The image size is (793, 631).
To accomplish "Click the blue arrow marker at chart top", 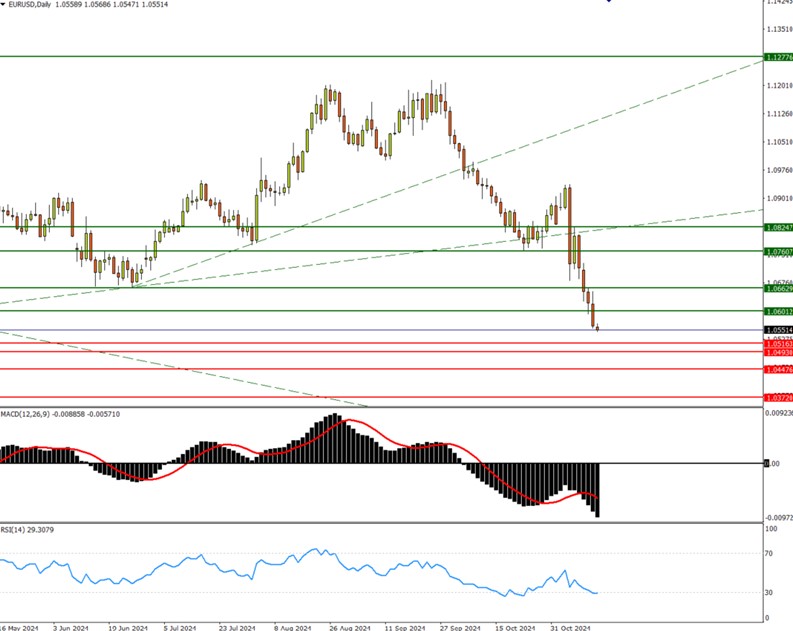I will pyautogui.click(x=610, y=2).
